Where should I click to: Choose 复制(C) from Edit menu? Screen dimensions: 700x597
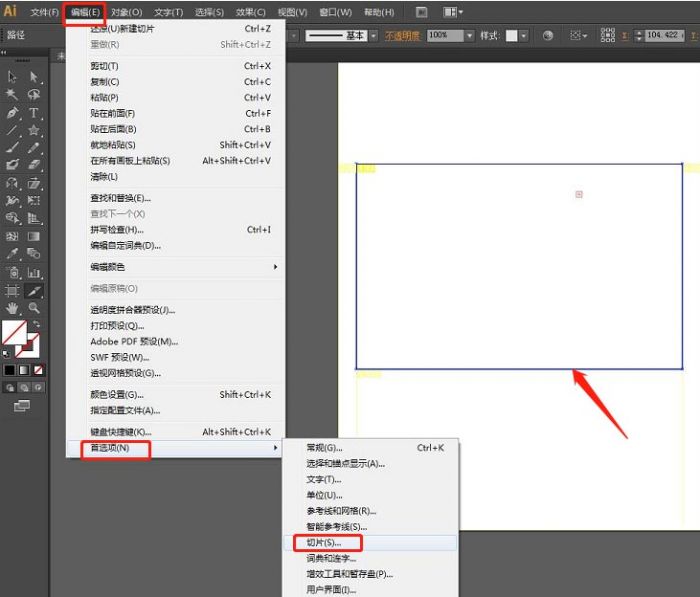[176, 82]
